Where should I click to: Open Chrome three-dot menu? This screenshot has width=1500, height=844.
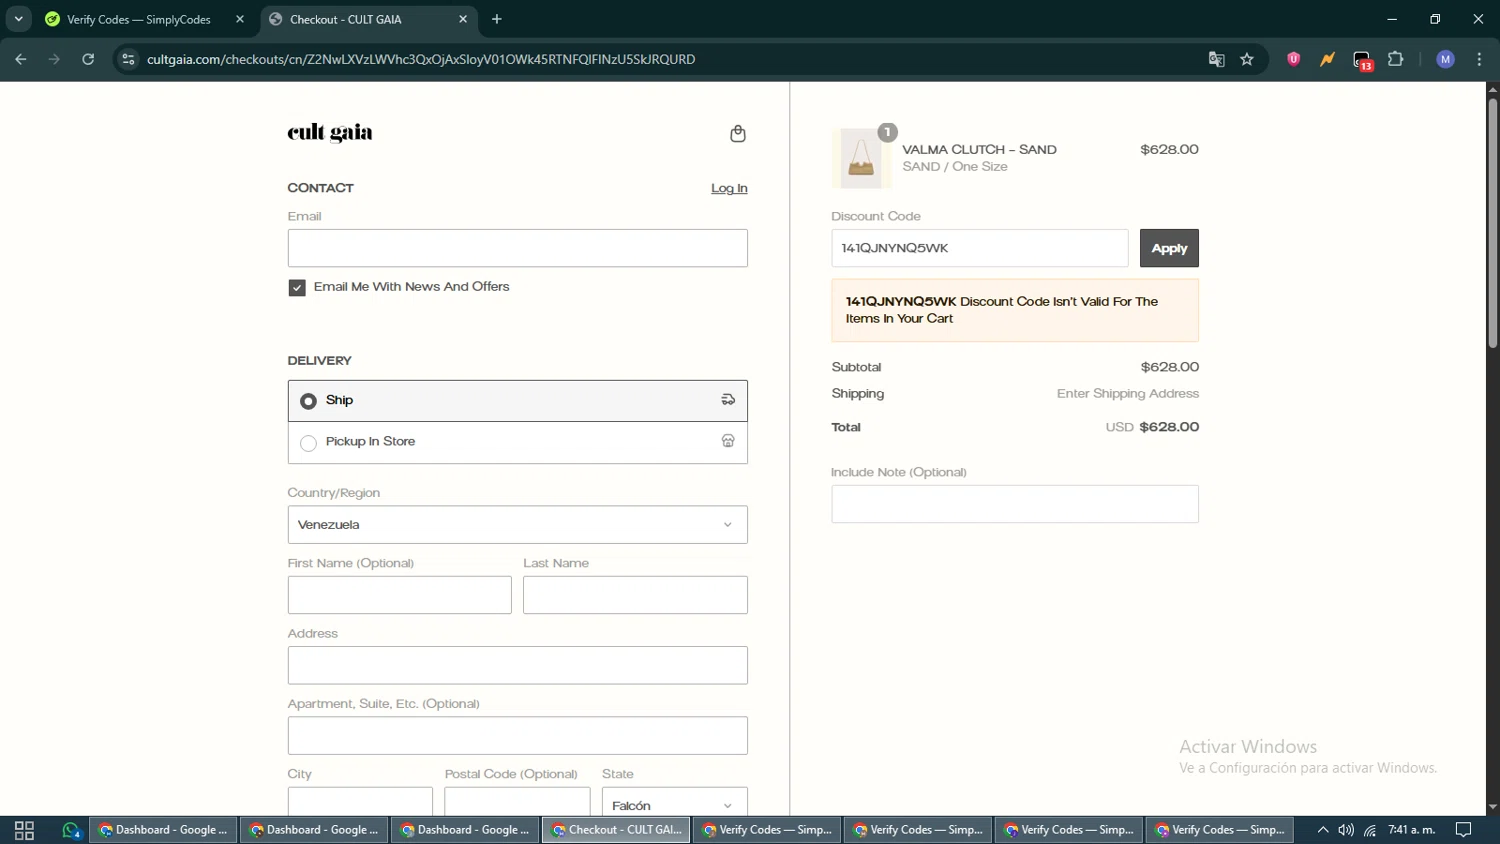coord(1479,59)
